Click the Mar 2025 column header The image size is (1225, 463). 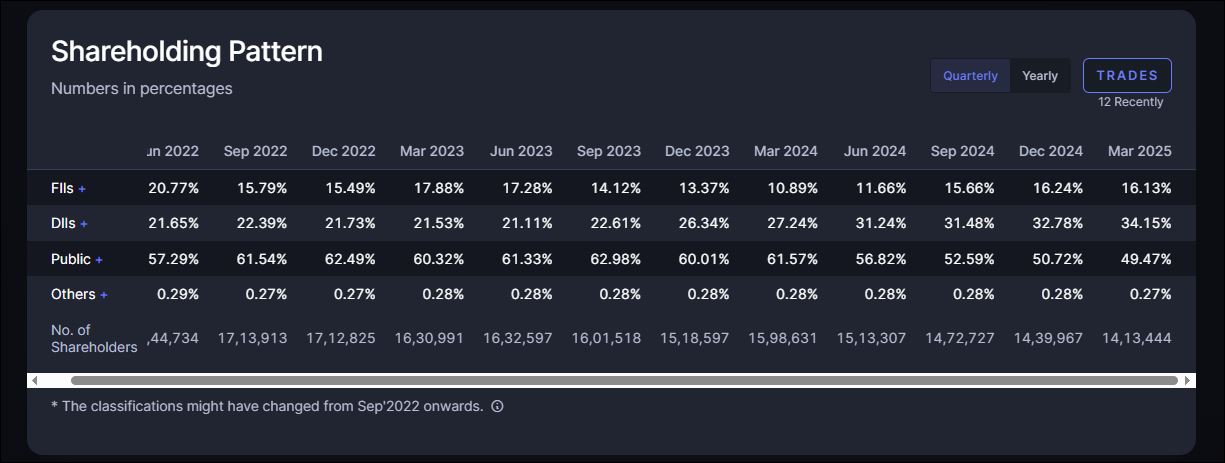click(x=1139, y=151)
